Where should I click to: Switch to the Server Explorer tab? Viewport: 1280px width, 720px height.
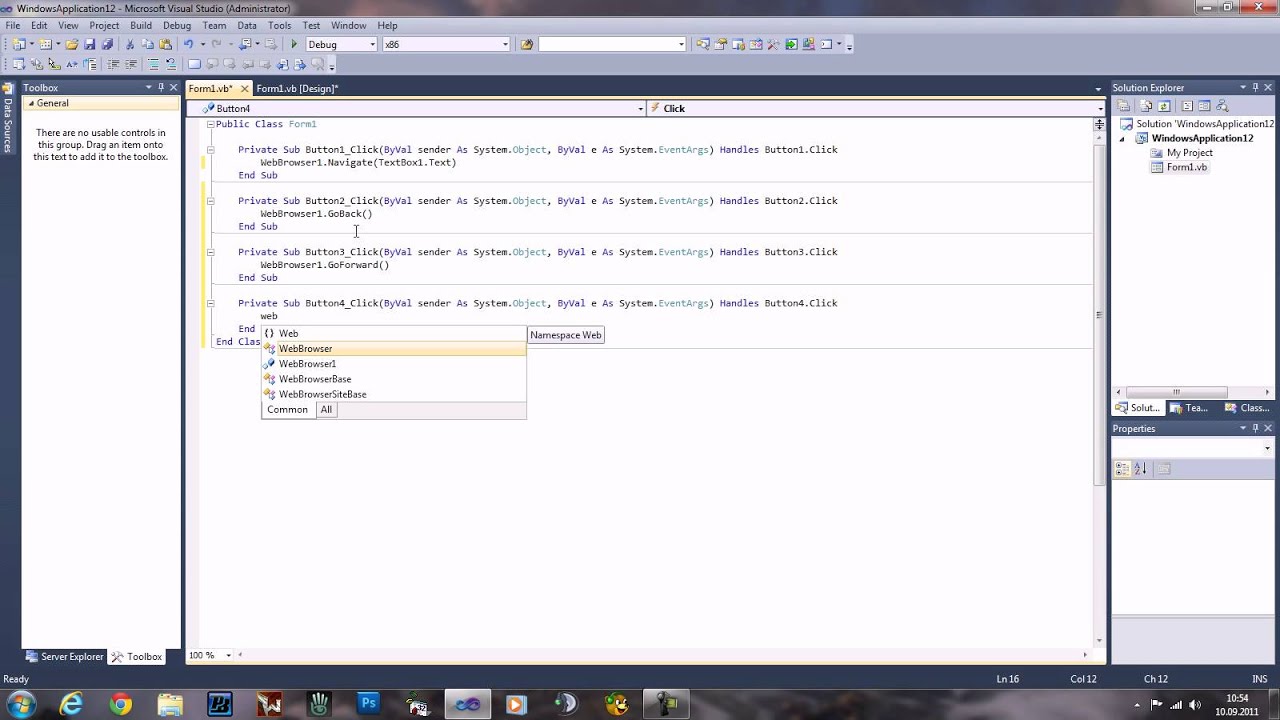64,657
